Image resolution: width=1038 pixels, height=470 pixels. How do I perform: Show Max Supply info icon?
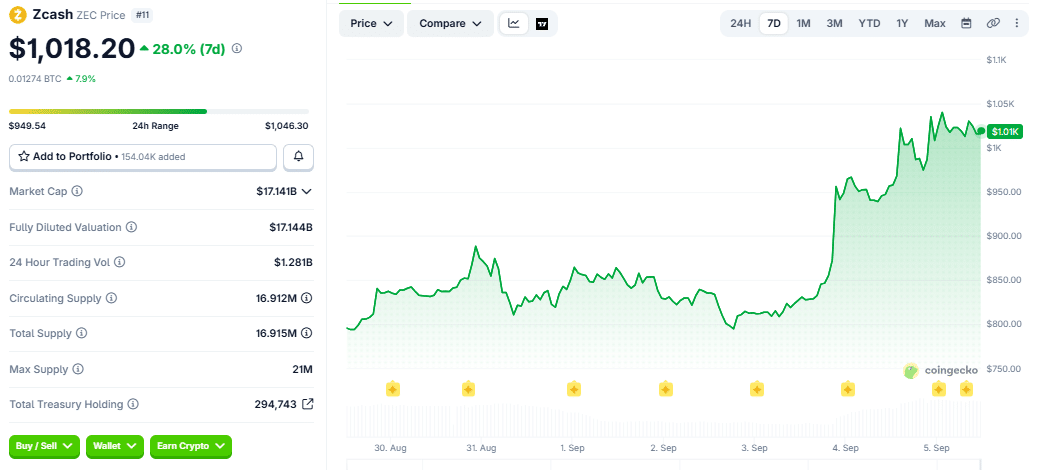78,369
